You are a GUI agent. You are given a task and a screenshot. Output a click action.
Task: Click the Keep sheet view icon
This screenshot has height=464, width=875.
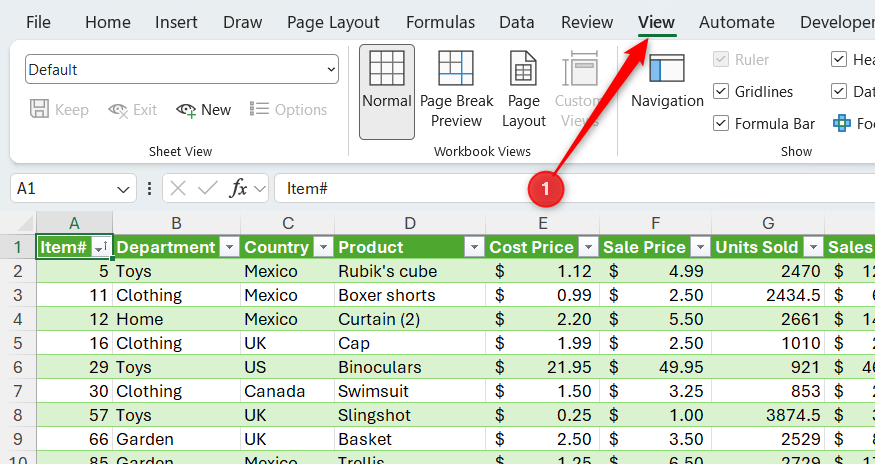point(39,109)
